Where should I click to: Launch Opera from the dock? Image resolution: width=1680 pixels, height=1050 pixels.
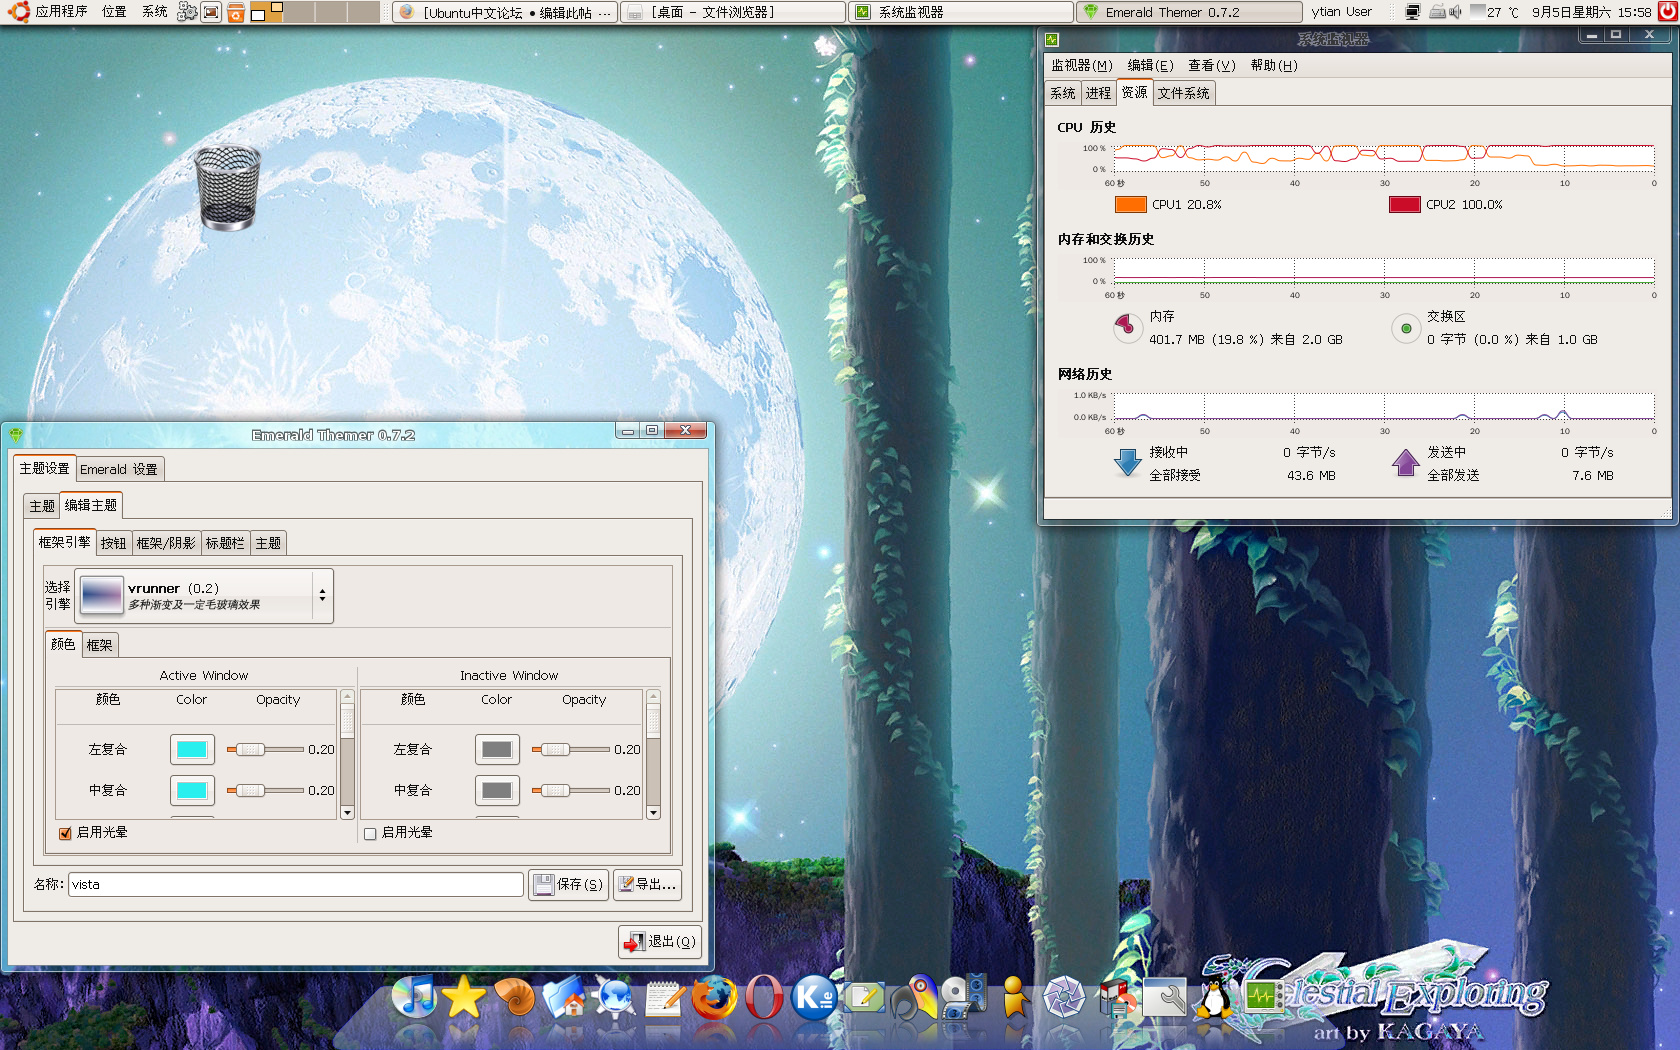click(x=764, y=996)
